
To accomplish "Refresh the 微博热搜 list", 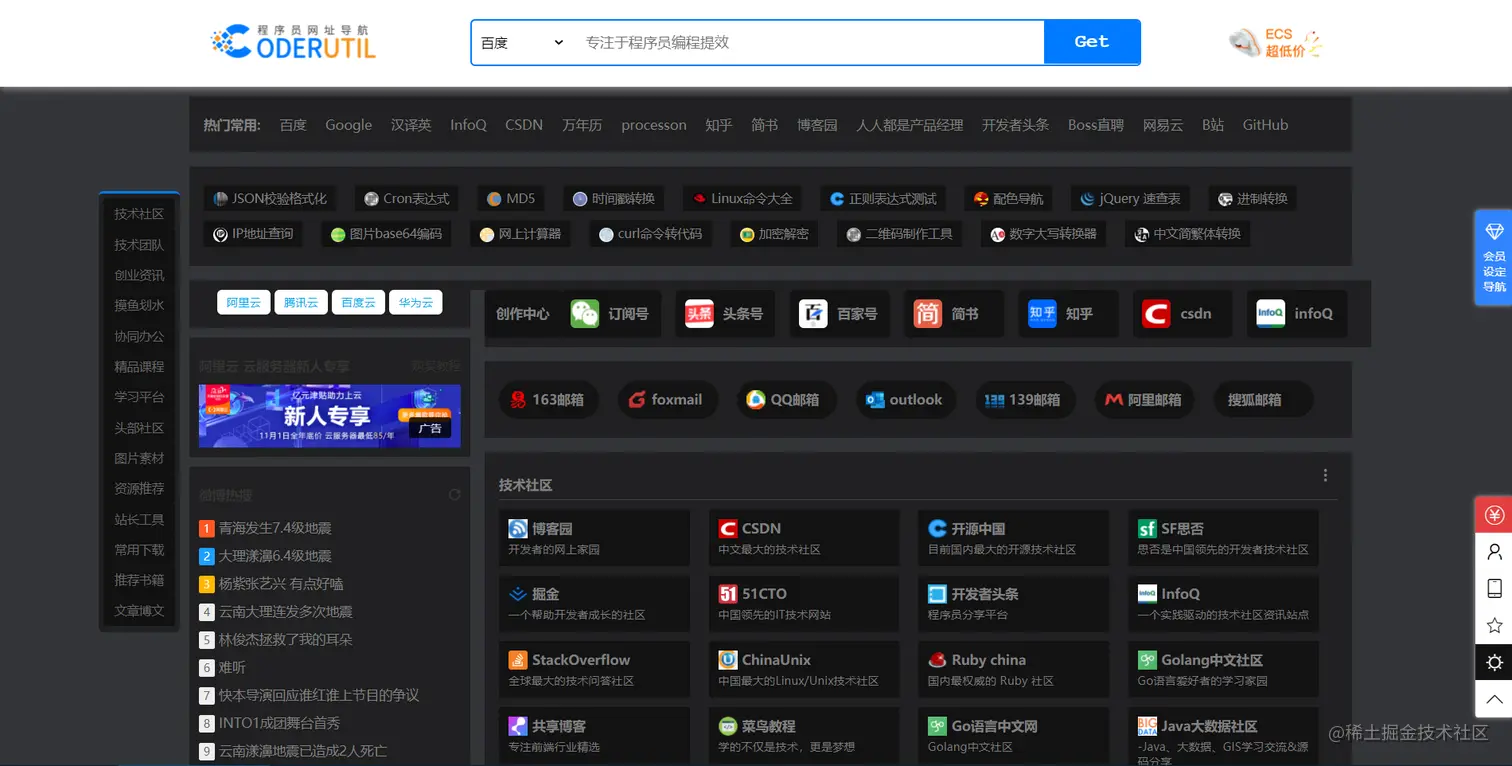I will click(455, 495).
